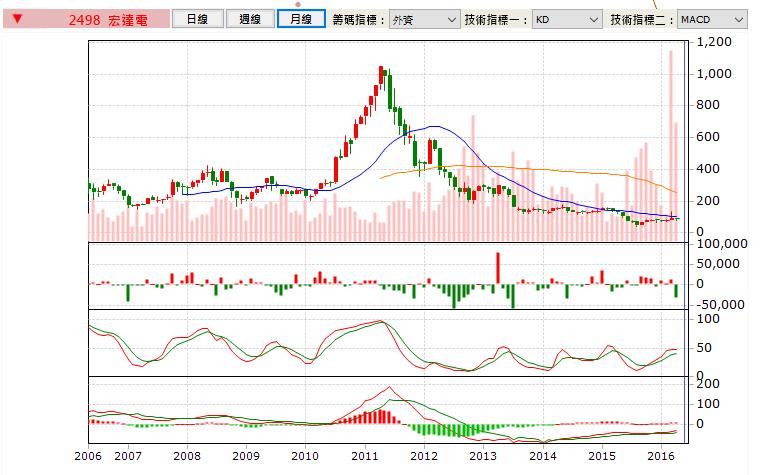Click the blue moving average line peak
The width and height of the screenshot is (762, 475).
434,127
